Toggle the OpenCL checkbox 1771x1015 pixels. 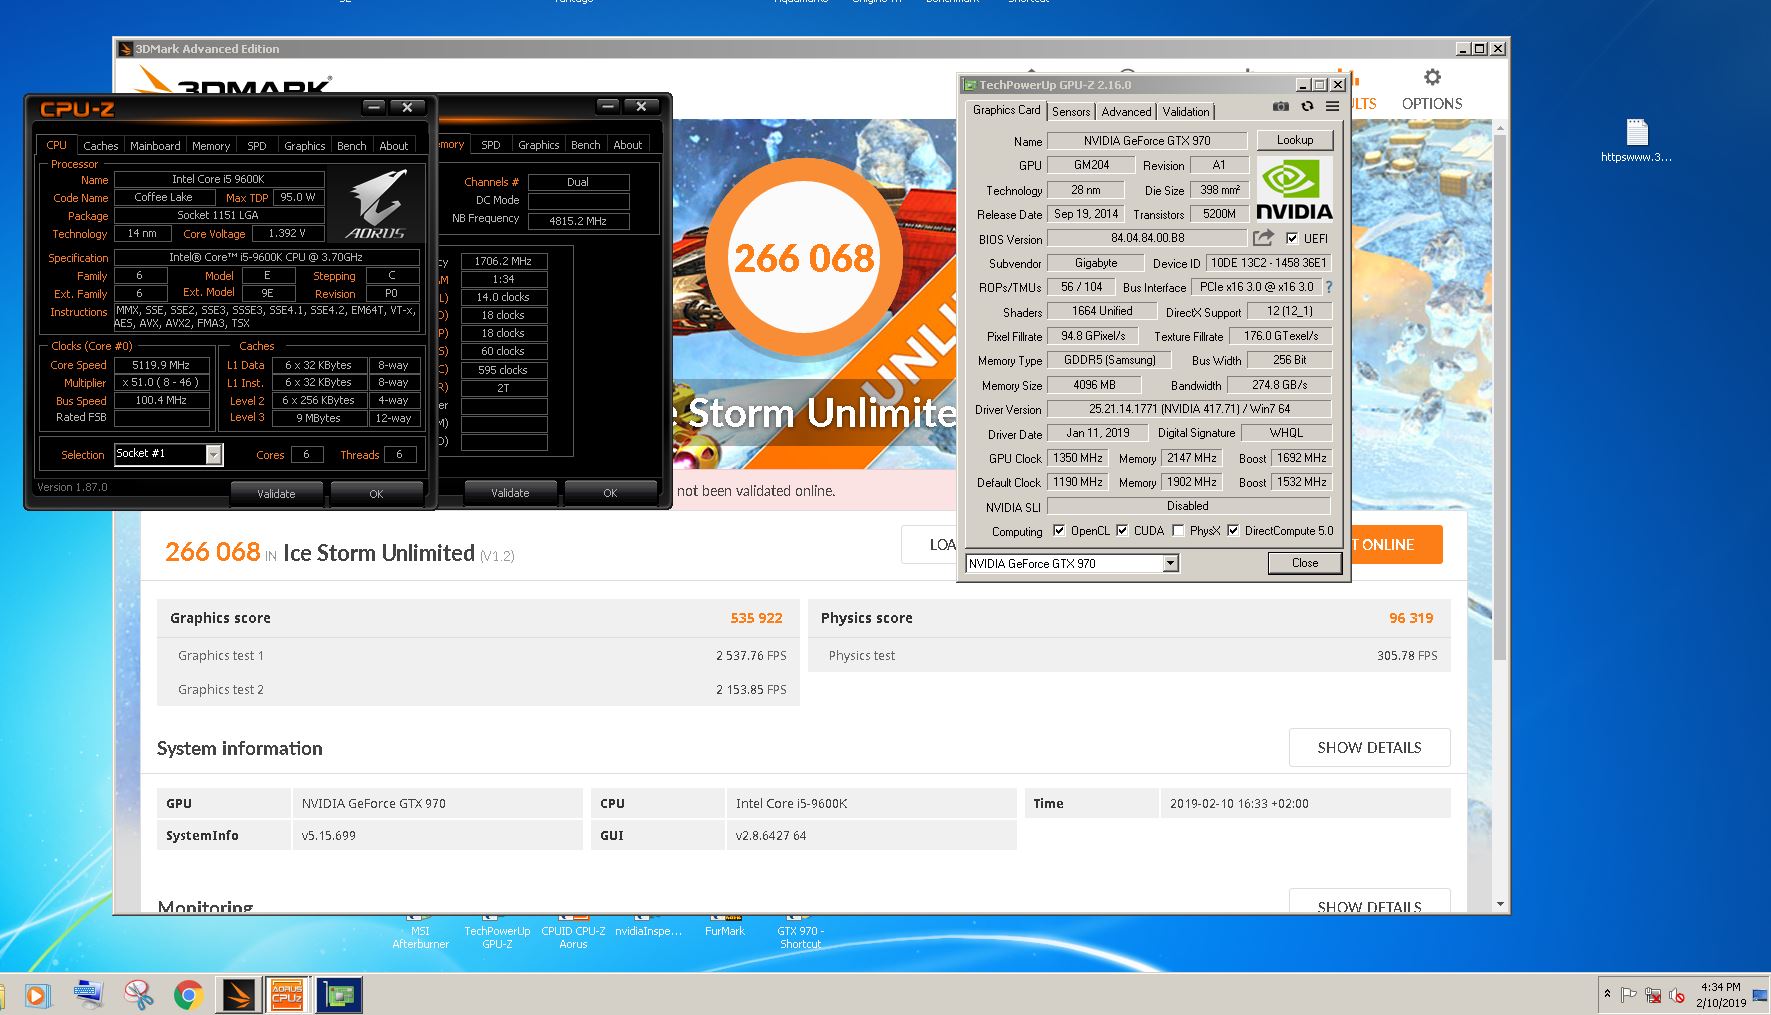(x=1059, y=530)
